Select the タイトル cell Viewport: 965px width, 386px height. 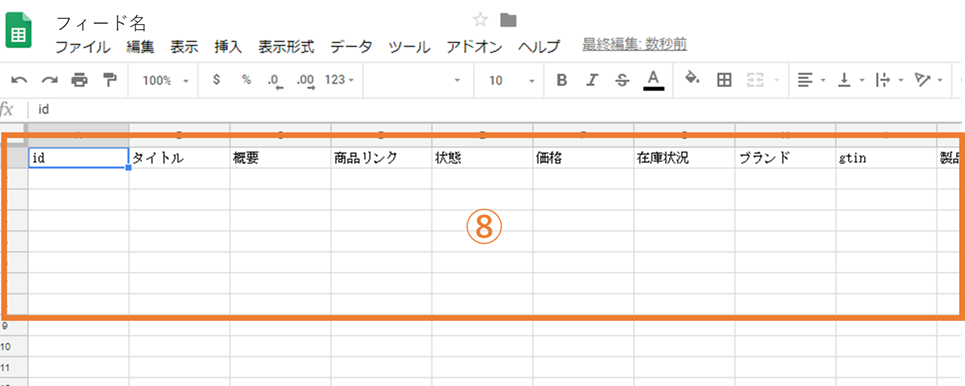coord(179,158)
